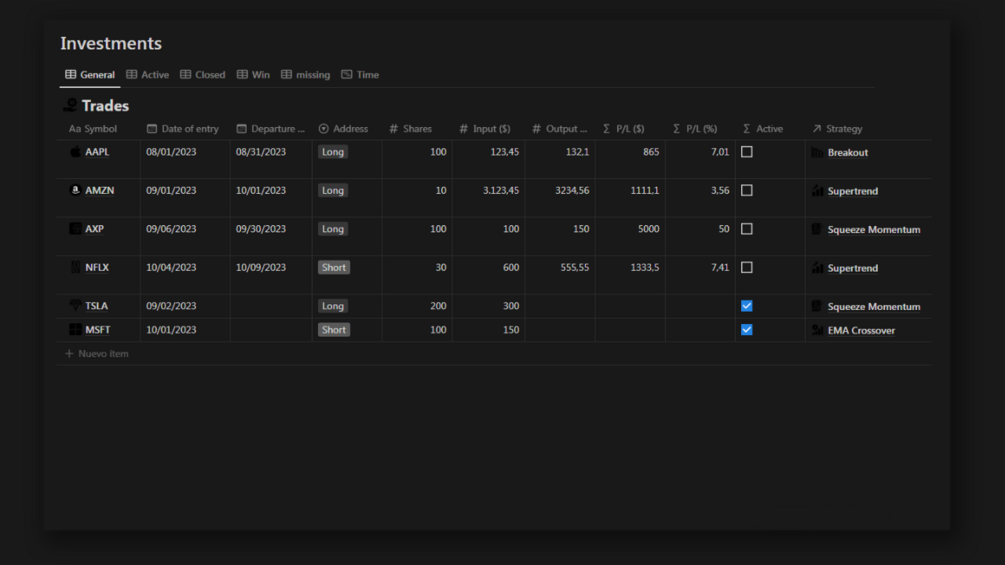Switch to the Closed view tab
The width and height of the screenshot is (1005, 565).
pyautogui.click(x=203, y=74)
